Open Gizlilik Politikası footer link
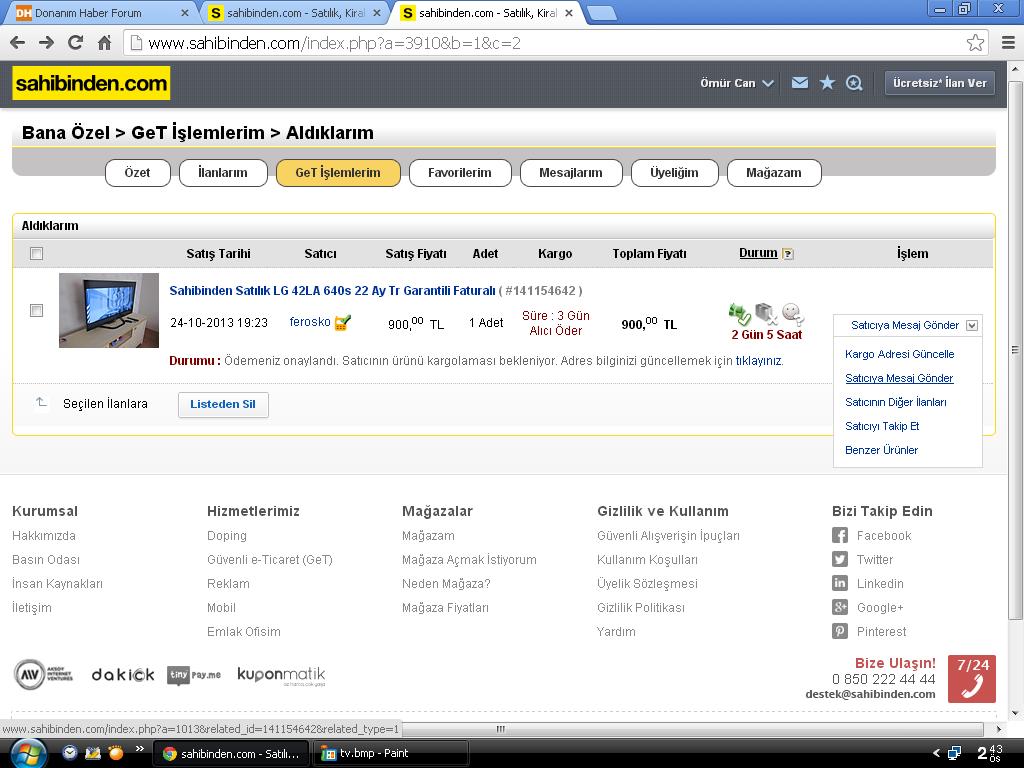Viewport: 1024px width, 768px height. point(641,607)
